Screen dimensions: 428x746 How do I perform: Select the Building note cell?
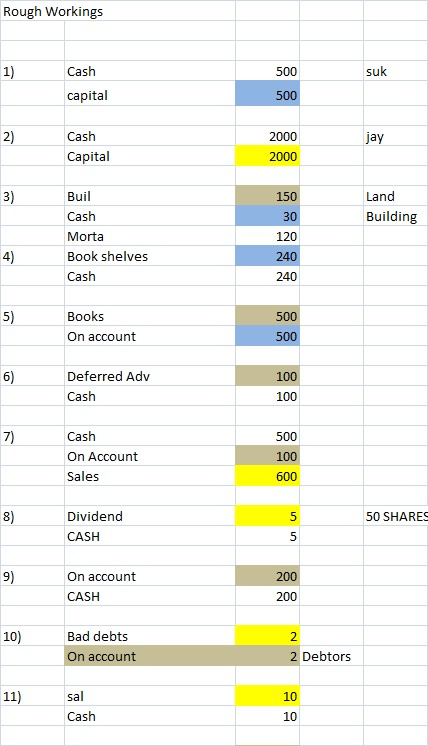coord(396,216)
